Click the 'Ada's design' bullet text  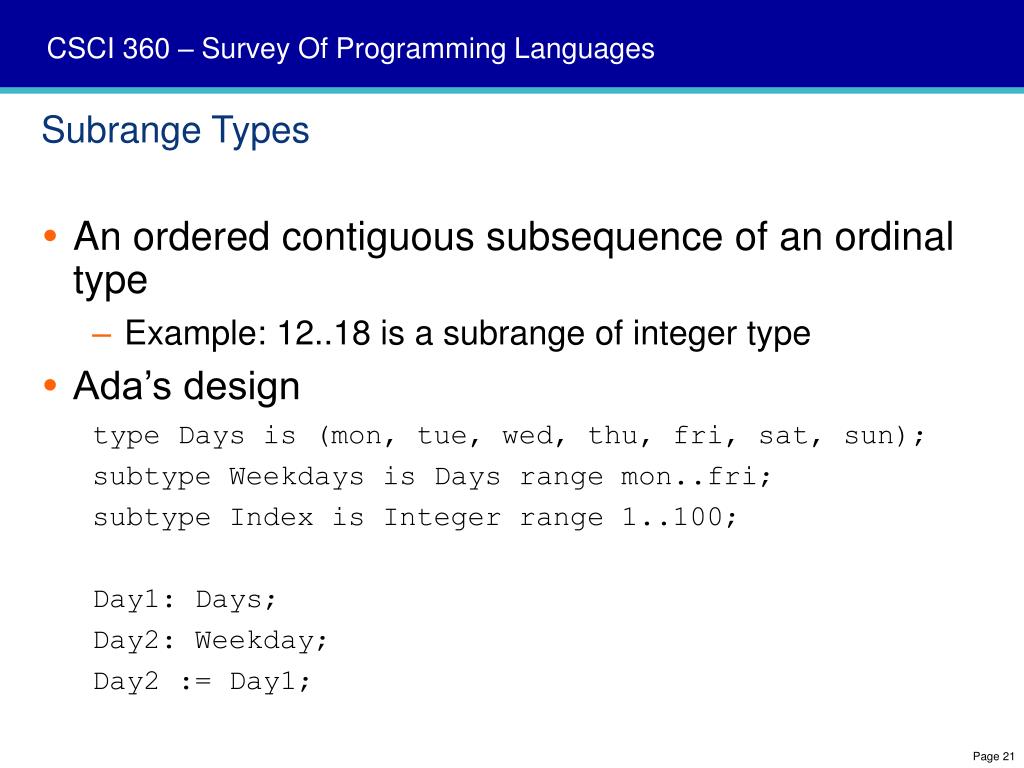(187, 385)
